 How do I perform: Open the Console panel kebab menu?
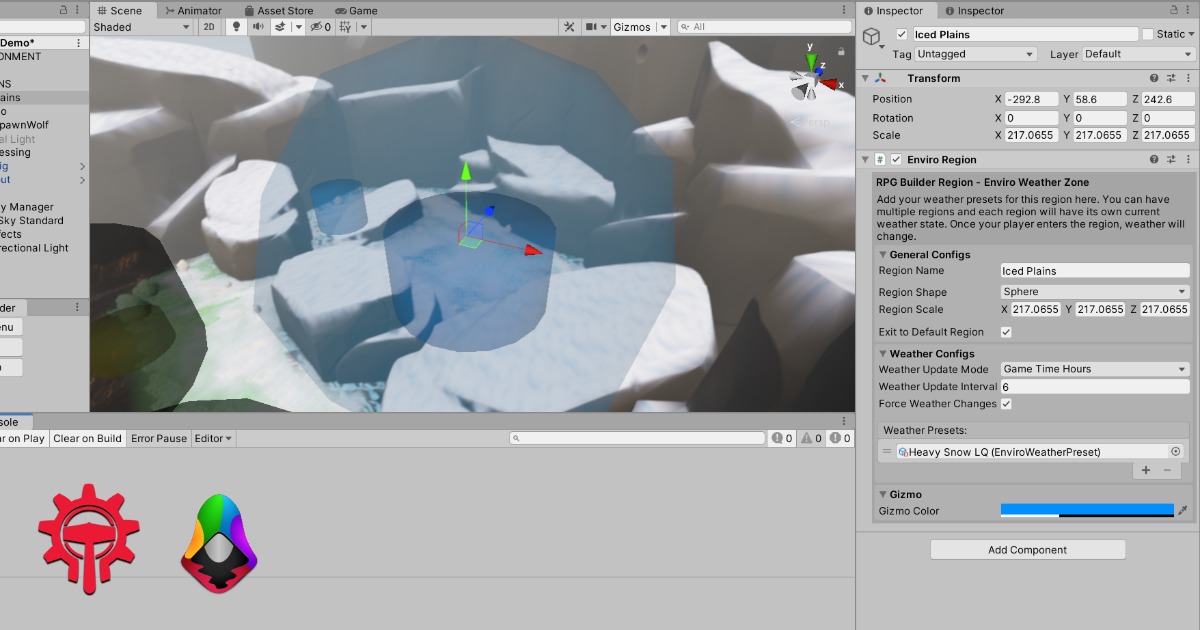[x=843, y=421]
